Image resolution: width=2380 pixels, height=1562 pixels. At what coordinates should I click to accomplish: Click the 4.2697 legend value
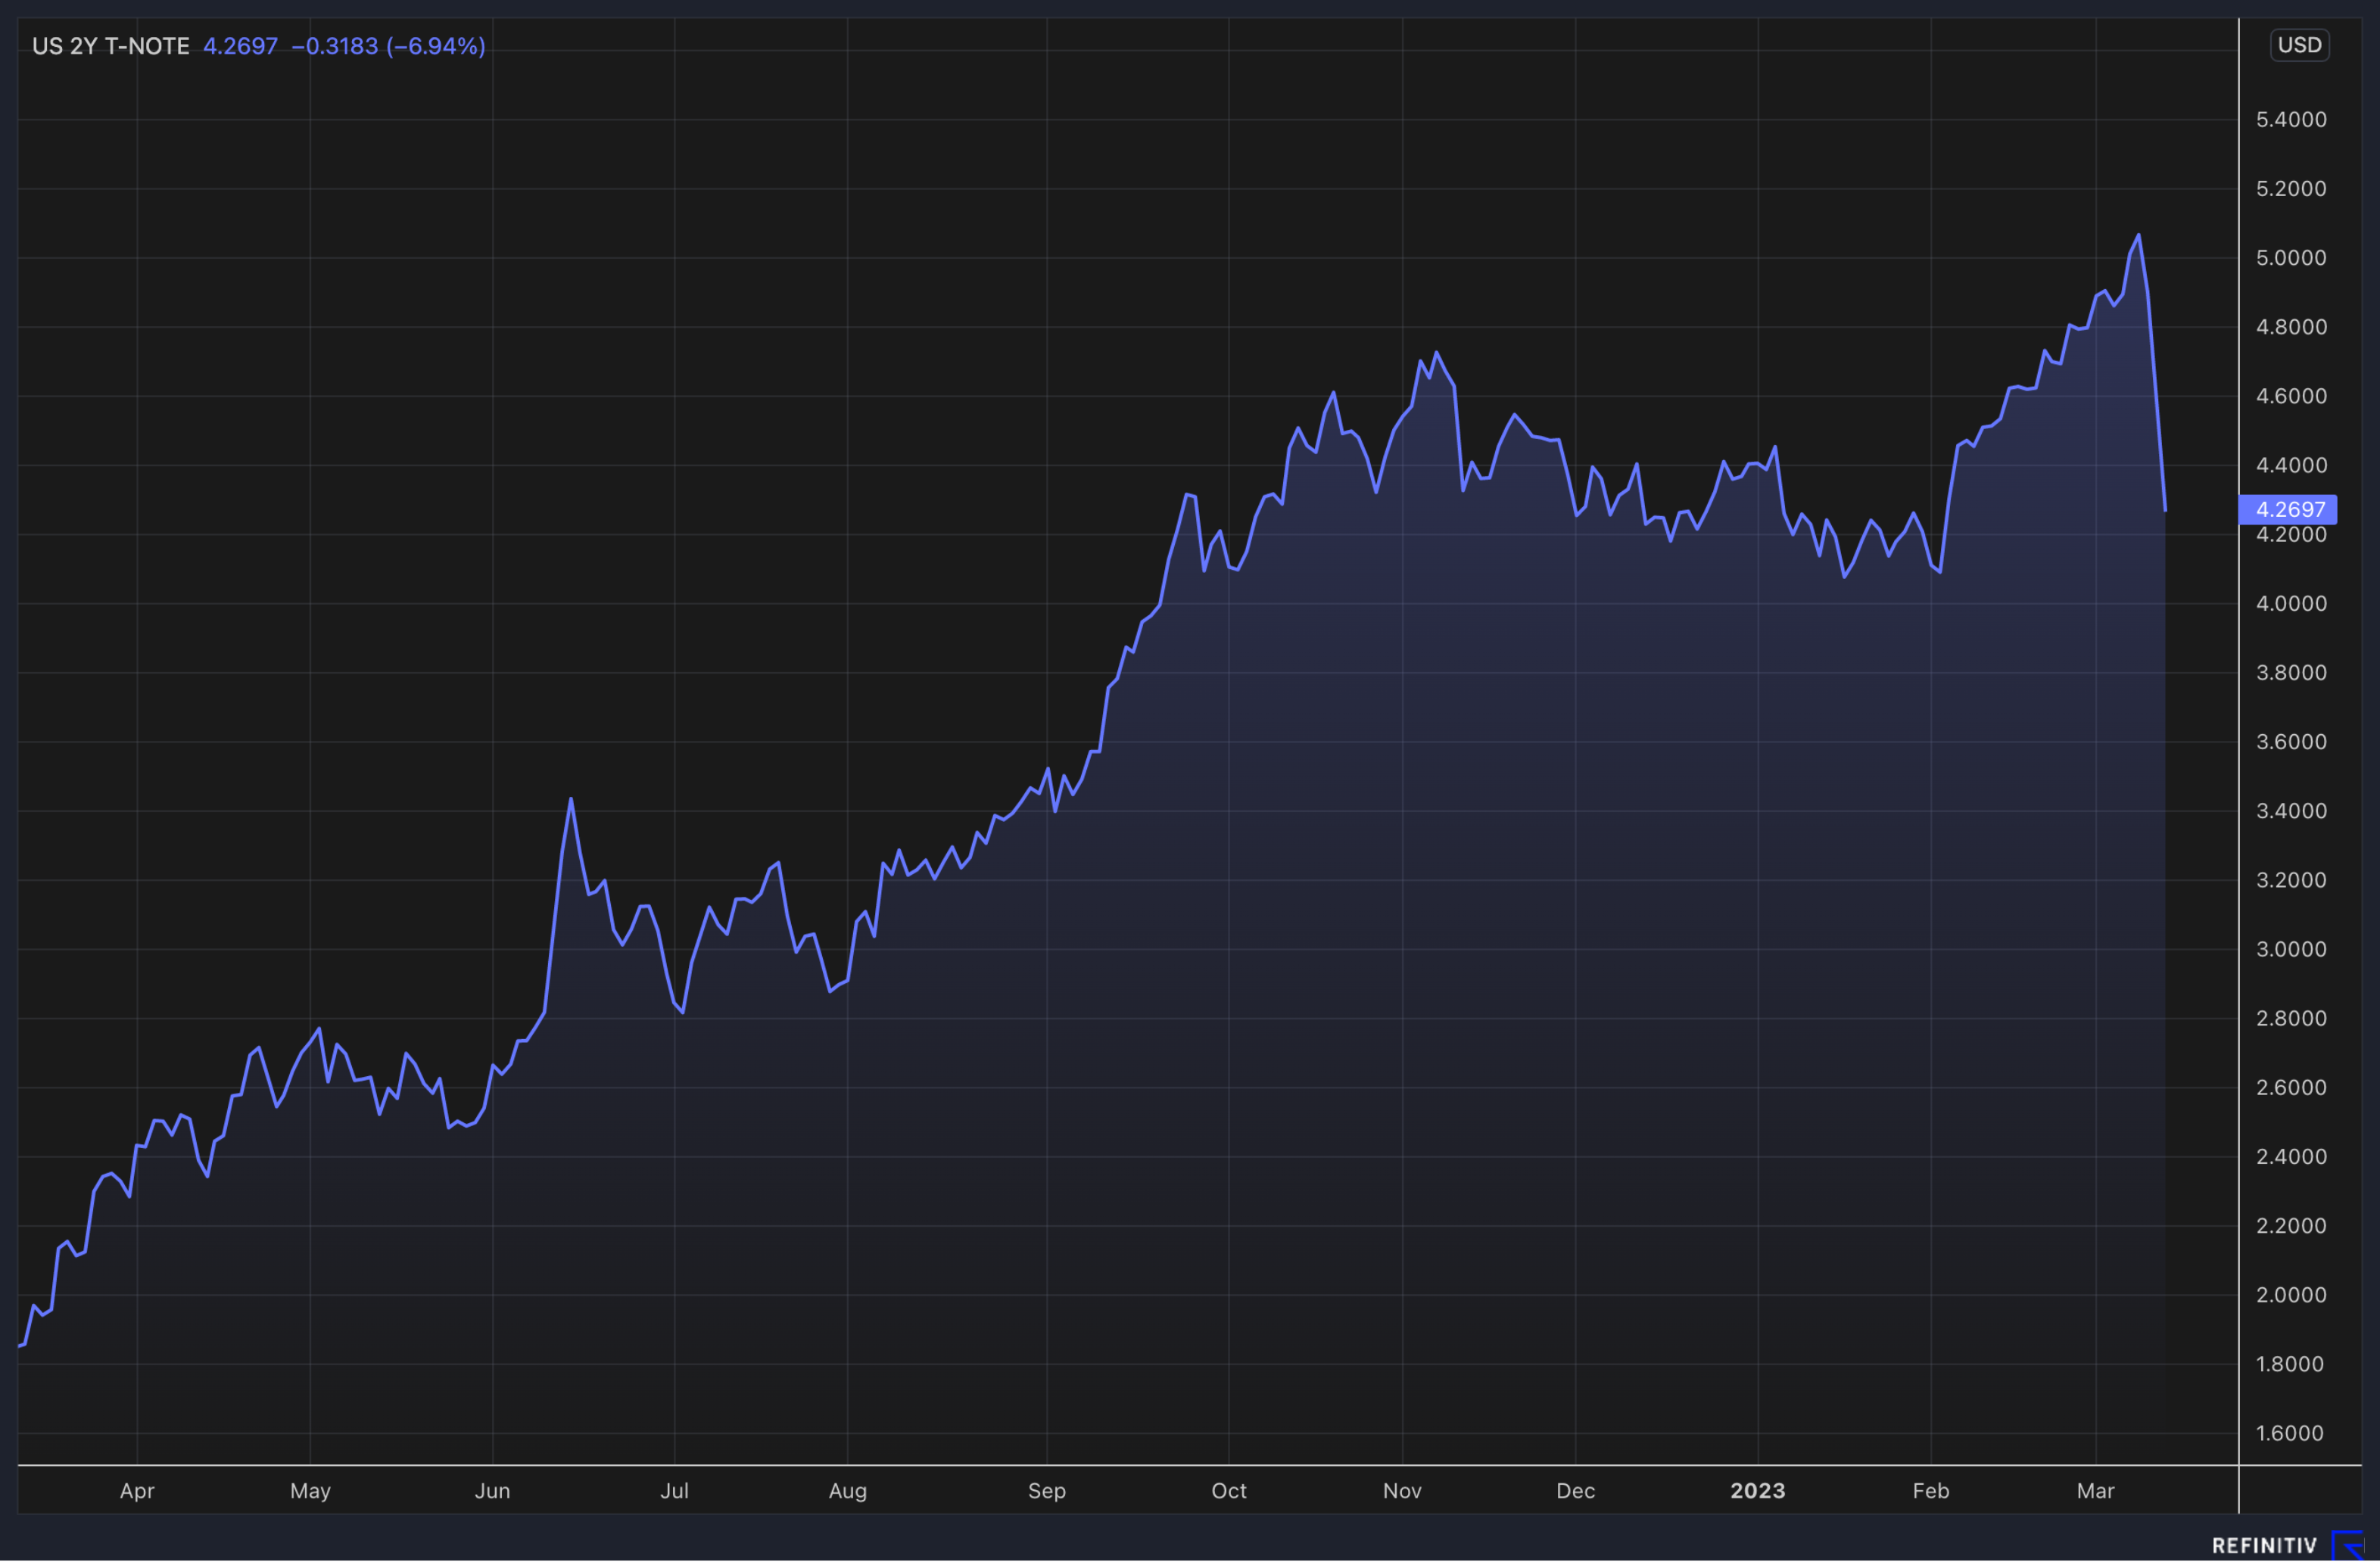click(x=240, y=46)
